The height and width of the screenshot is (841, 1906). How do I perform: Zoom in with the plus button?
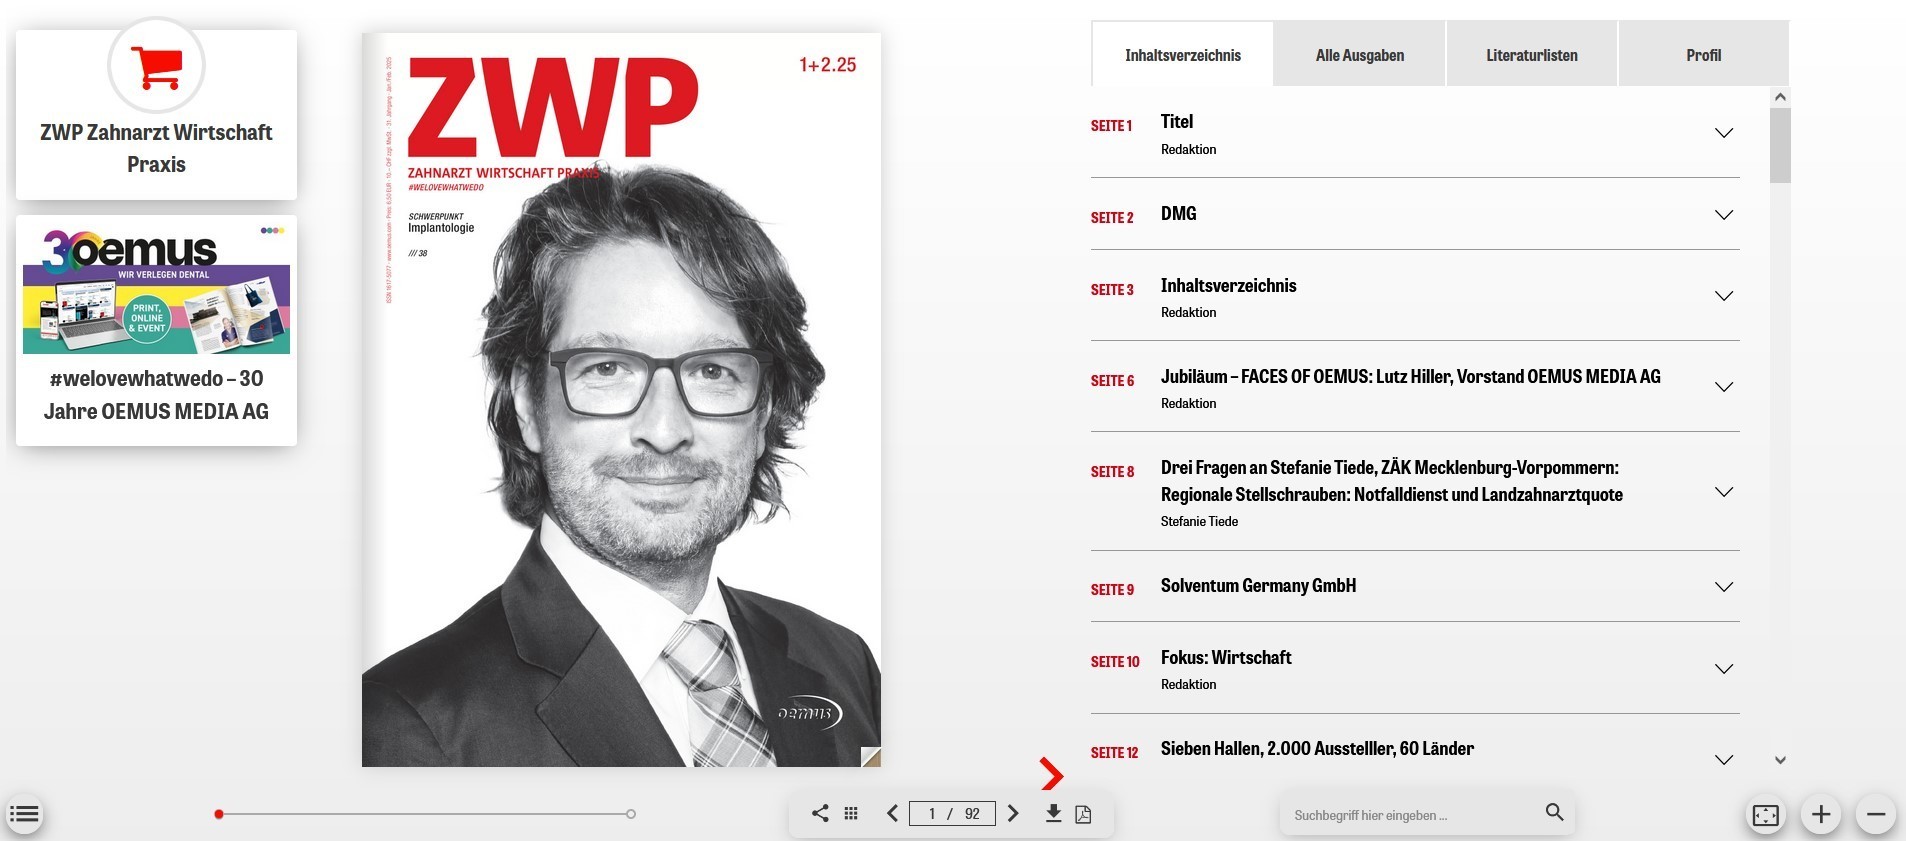1821,815
